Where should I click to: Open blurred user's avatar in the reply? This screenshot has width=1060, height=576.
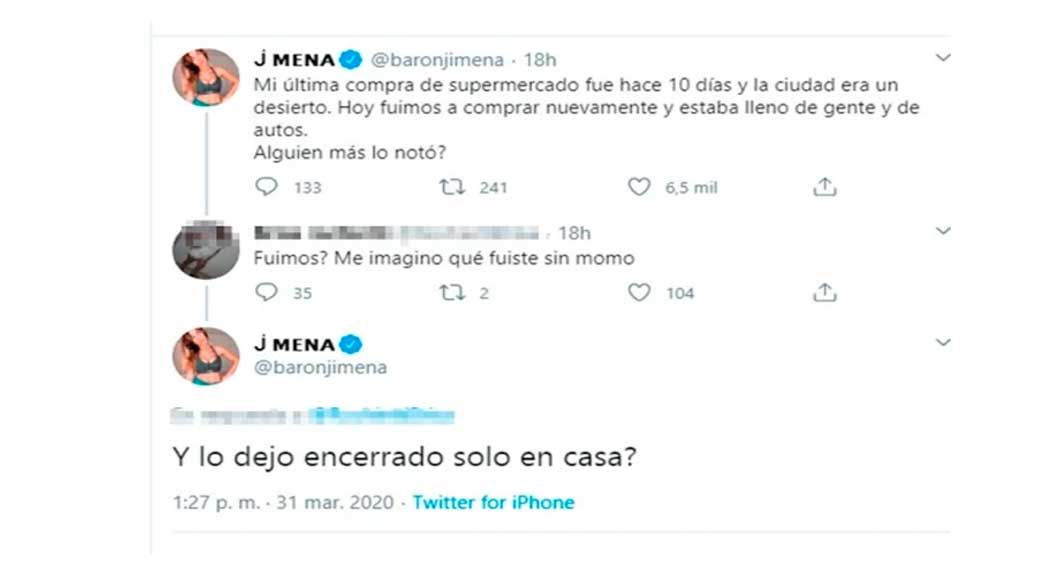(x=205, y=249)
